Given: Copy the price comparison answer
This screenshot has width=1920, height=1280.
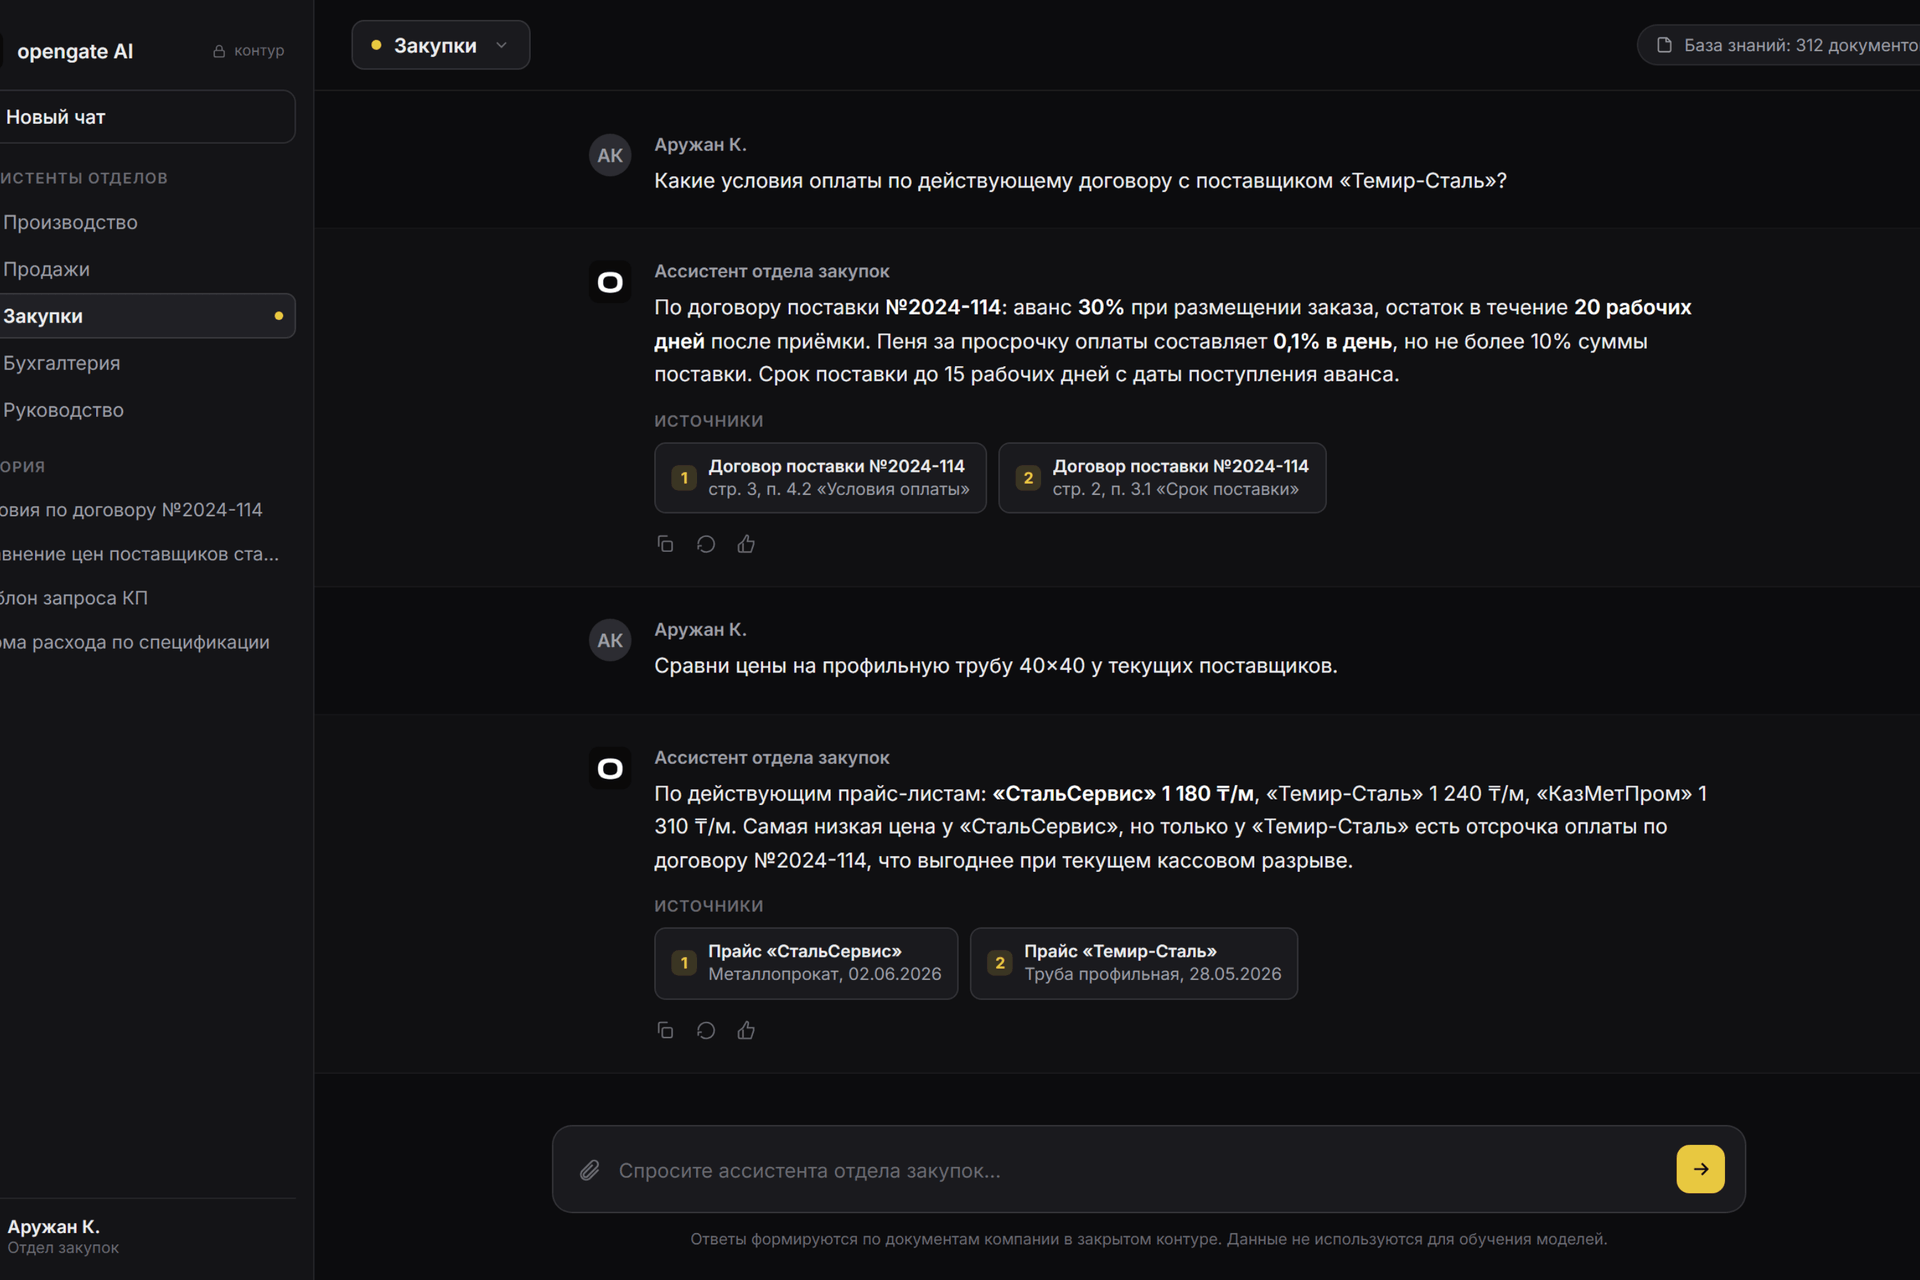Looking at the screenshot, I should (x=665, y=1030).
